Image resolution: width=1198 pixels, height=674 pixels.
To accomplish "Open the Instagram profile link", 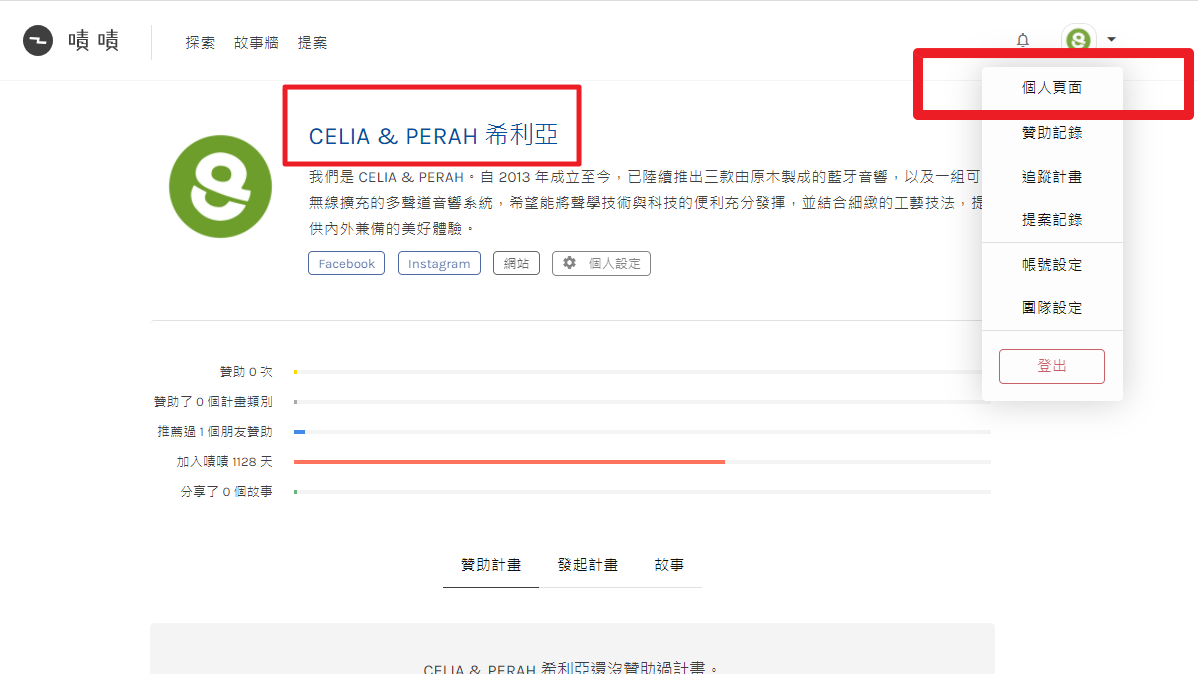I will tap(439, 263).
